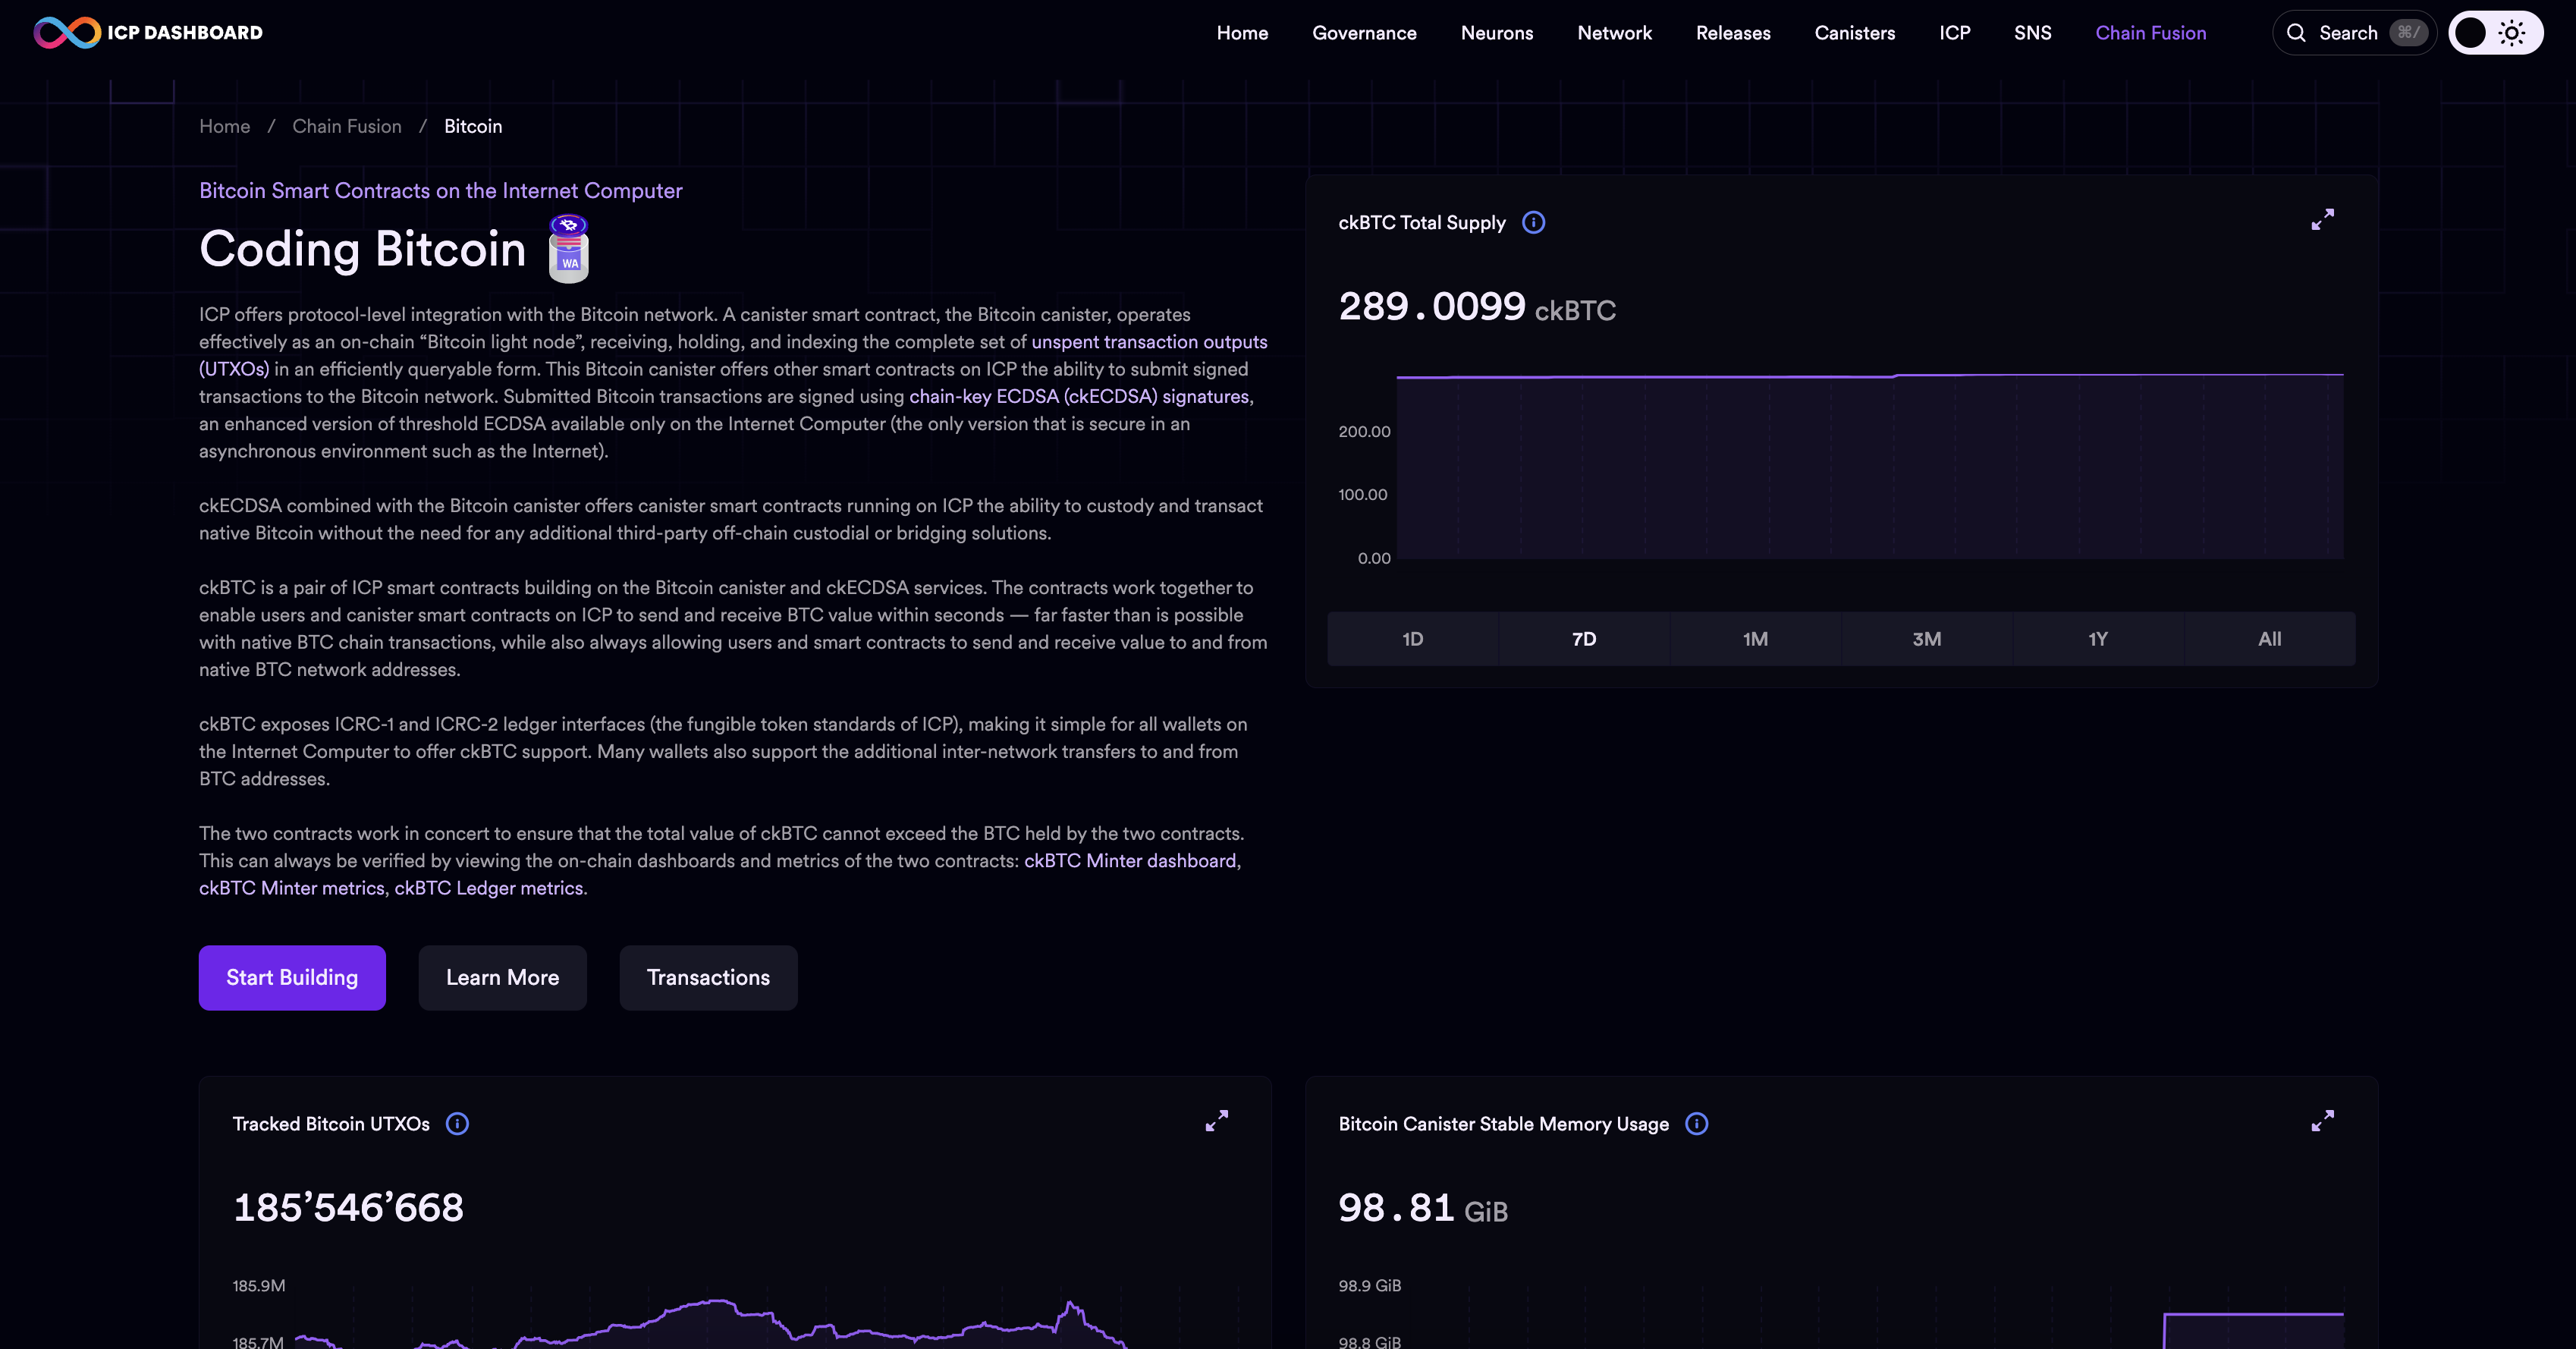Open ckBTC Minter metrics link
Viewport: 2576px width, 1349px height.
click(x=292, y=888)
